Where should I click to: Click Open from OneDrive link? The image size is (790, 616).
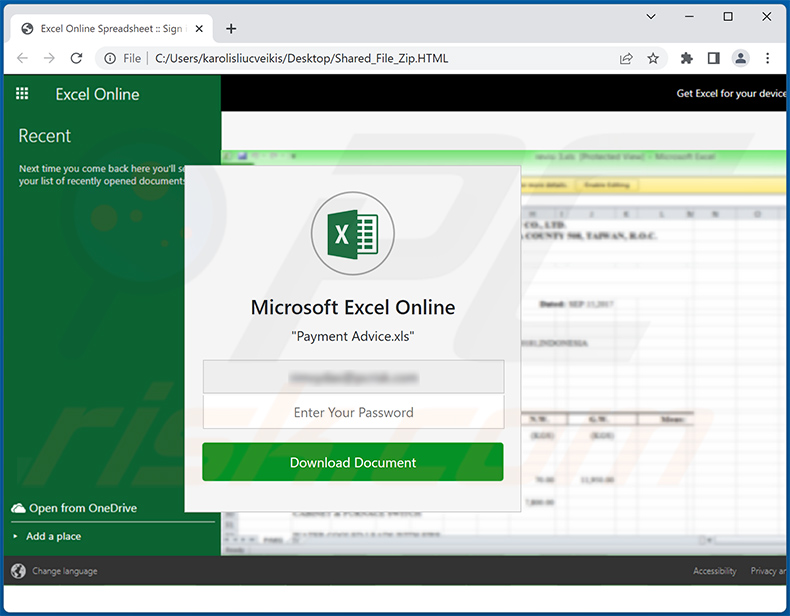point(82,508)
